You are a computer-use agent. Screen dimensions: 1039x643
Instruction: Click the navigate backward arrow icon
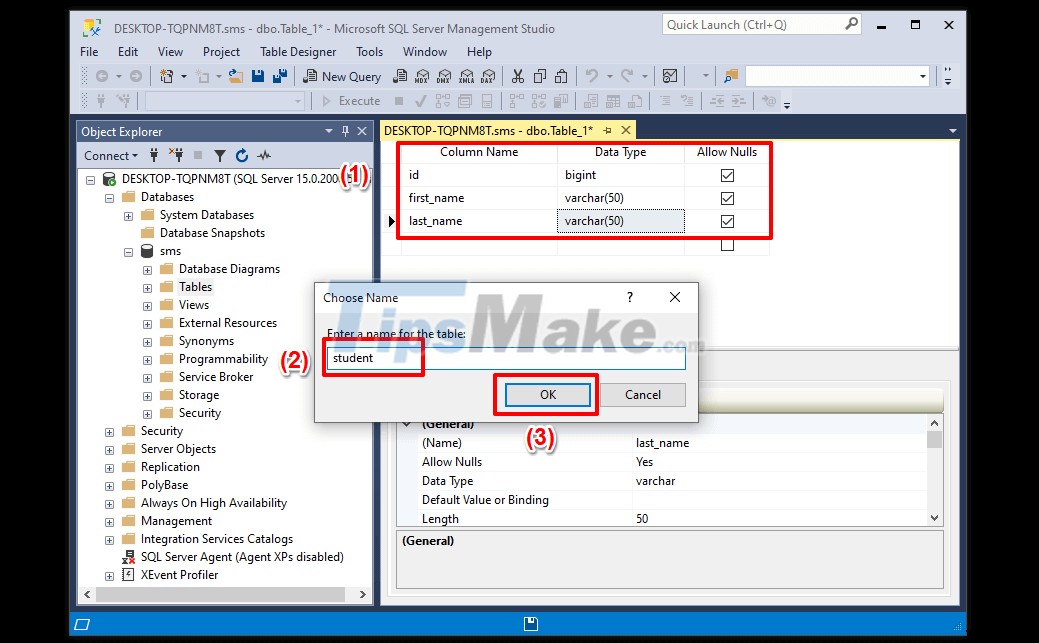pos(100,76)
